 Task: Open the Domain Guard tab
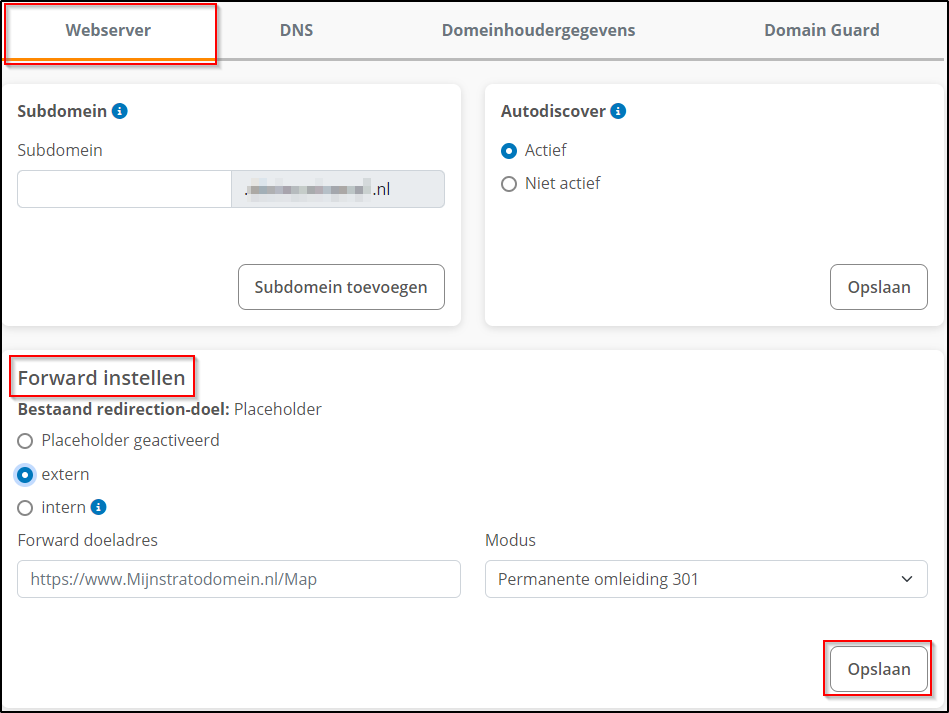click(x=821, y=30)
